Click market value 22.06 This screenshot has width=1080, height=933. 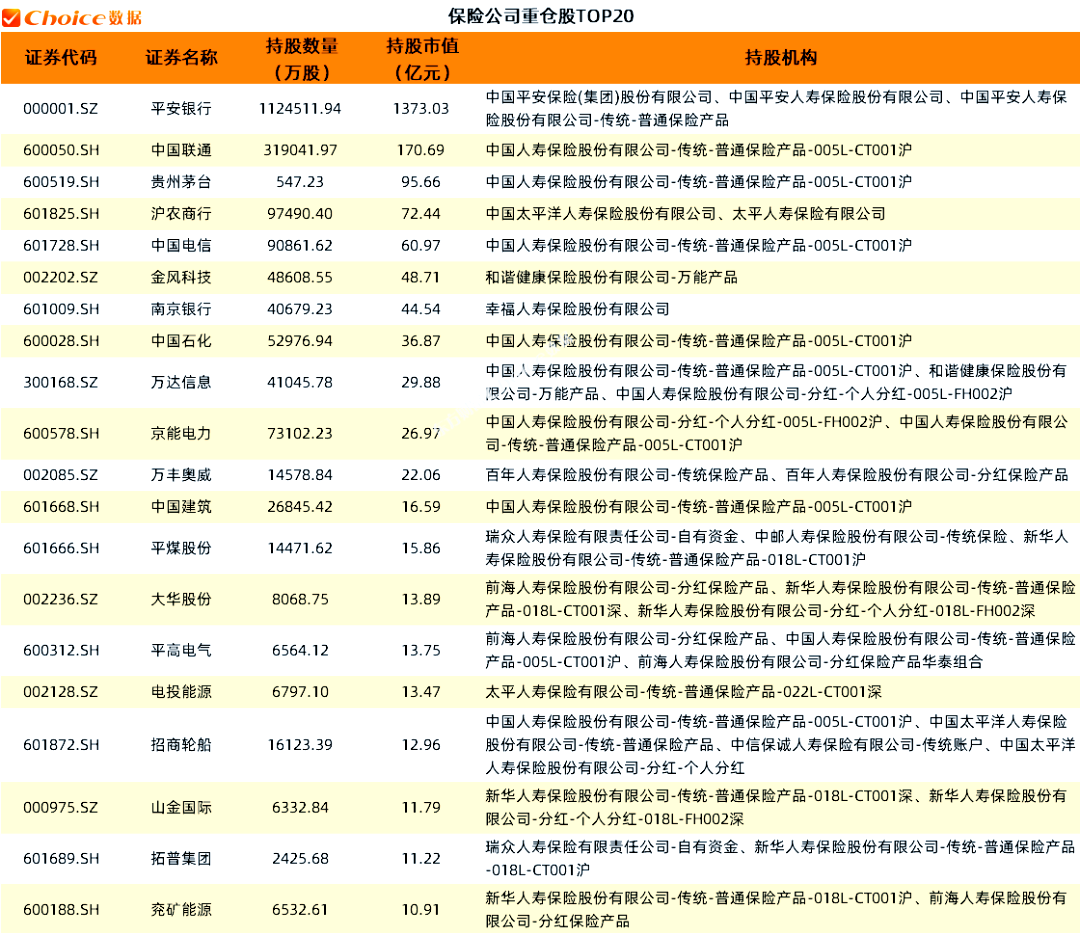[421, 475]
